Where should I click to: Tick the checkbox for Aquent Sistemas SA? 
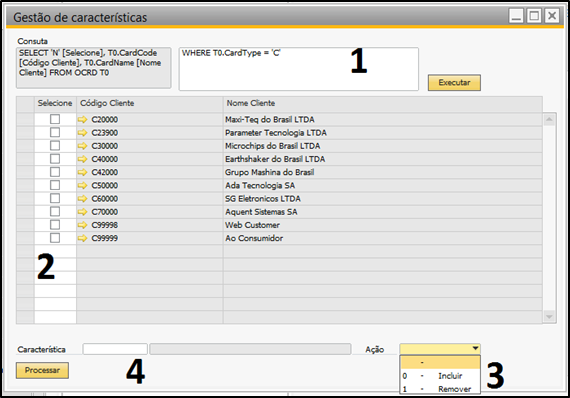[x=55, y=211]
